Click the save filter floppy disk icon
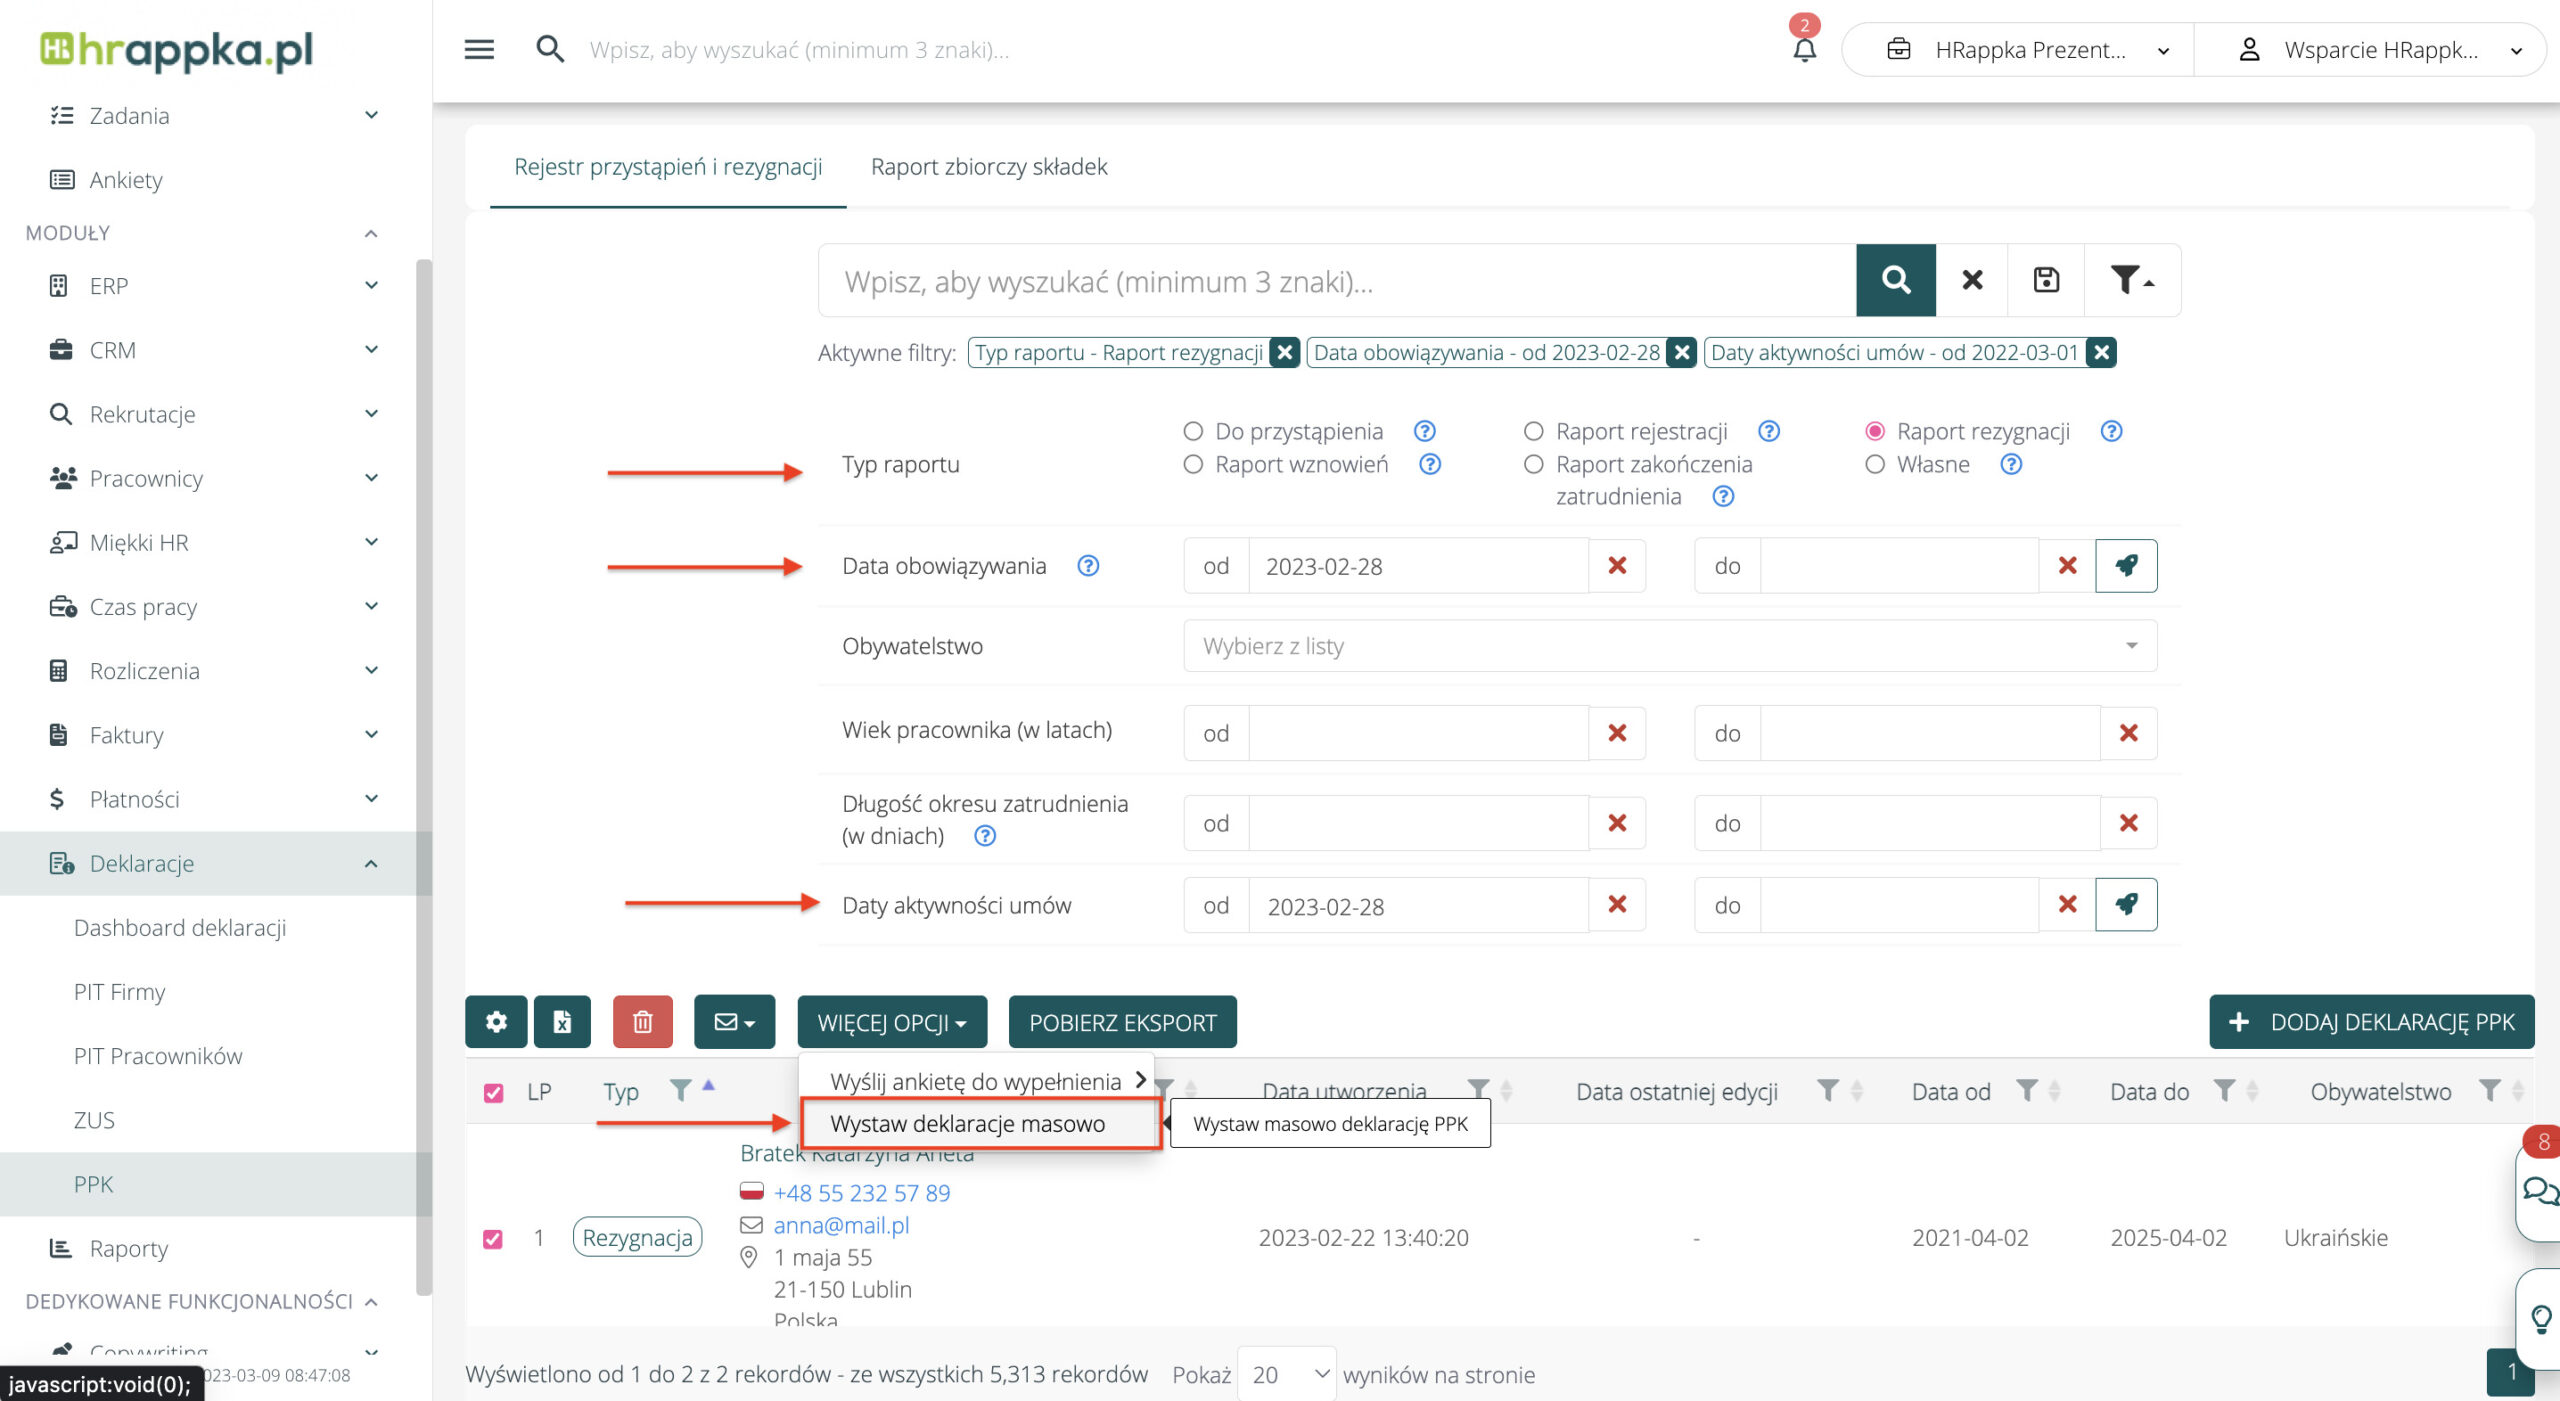 (2046, 280)
